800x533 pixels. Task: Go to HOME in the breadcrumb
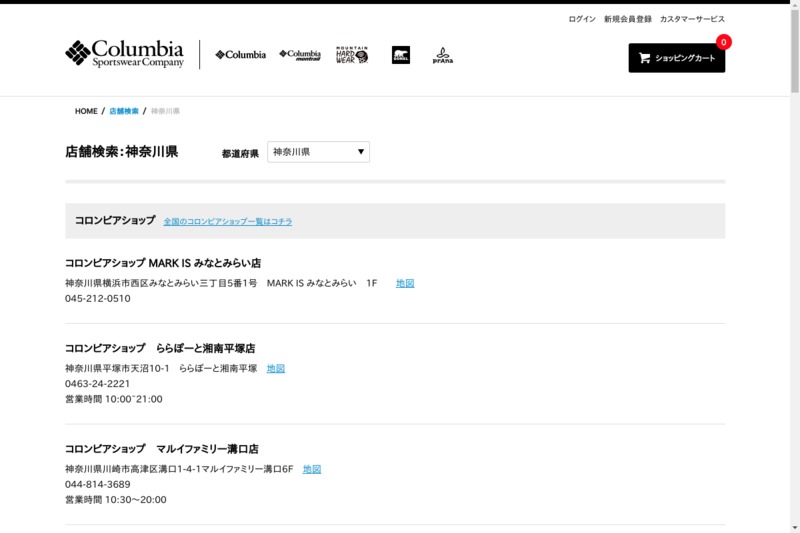86,111
